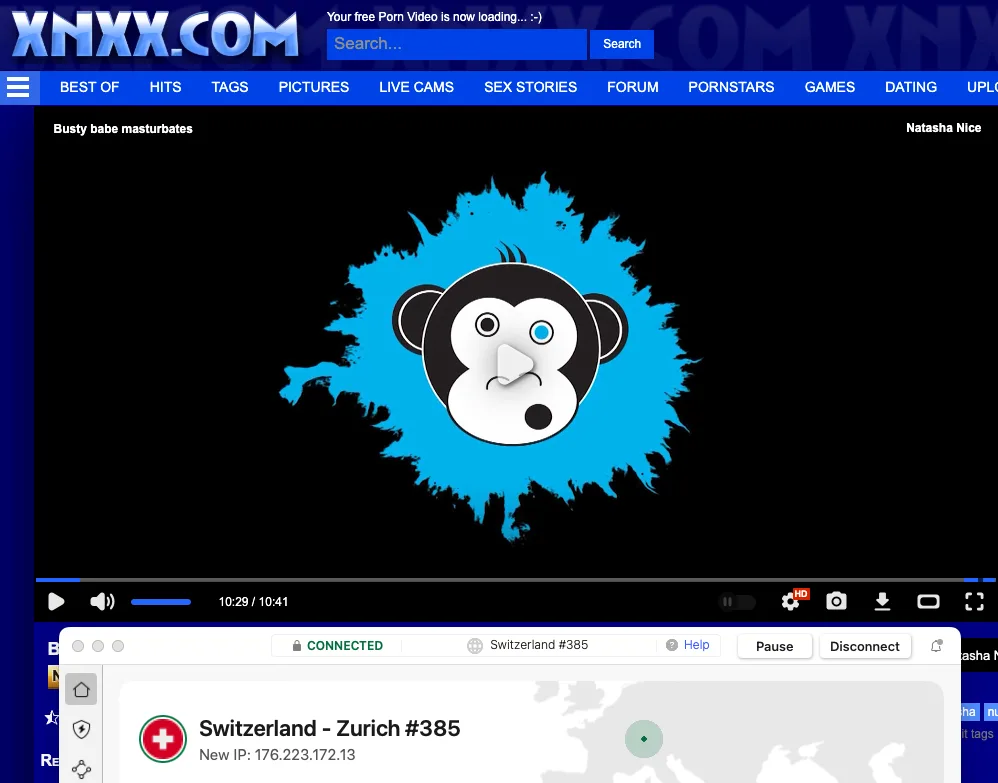Click the large play overlay on video
Screen dimensions: 998x783
click(x=514, y=364)
